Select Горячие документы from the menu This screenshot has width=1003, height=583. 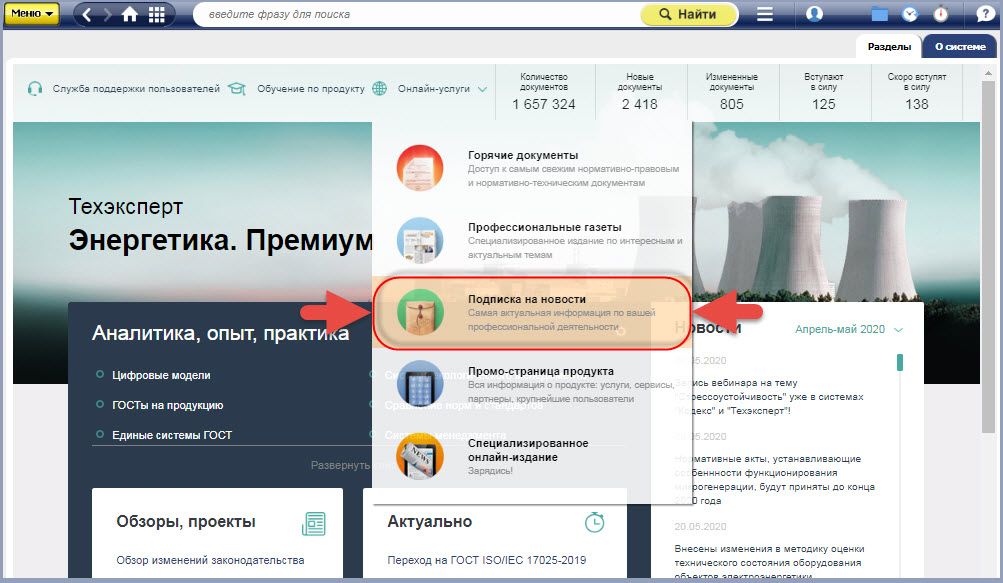(x=523, y=155)
